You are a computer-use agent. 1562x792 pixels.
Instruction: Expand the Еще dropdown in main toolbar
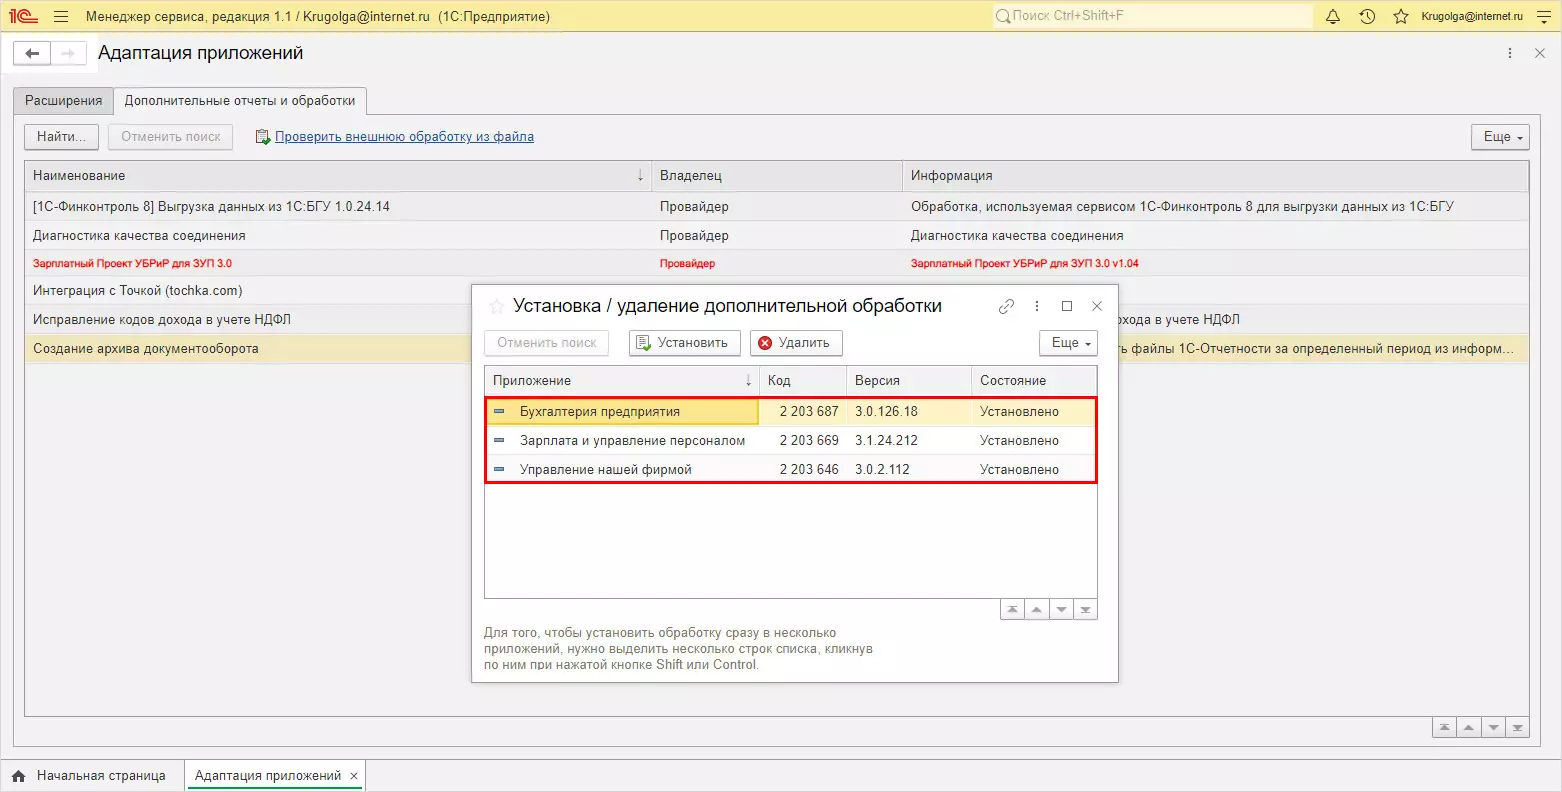tap(1500, 137)
